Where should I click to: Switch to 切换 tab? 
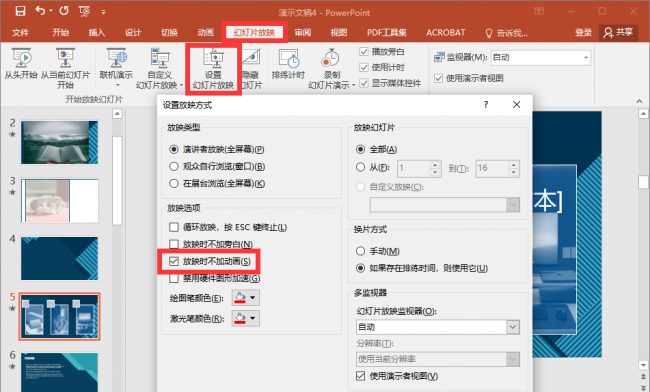(x=169, y=33)
